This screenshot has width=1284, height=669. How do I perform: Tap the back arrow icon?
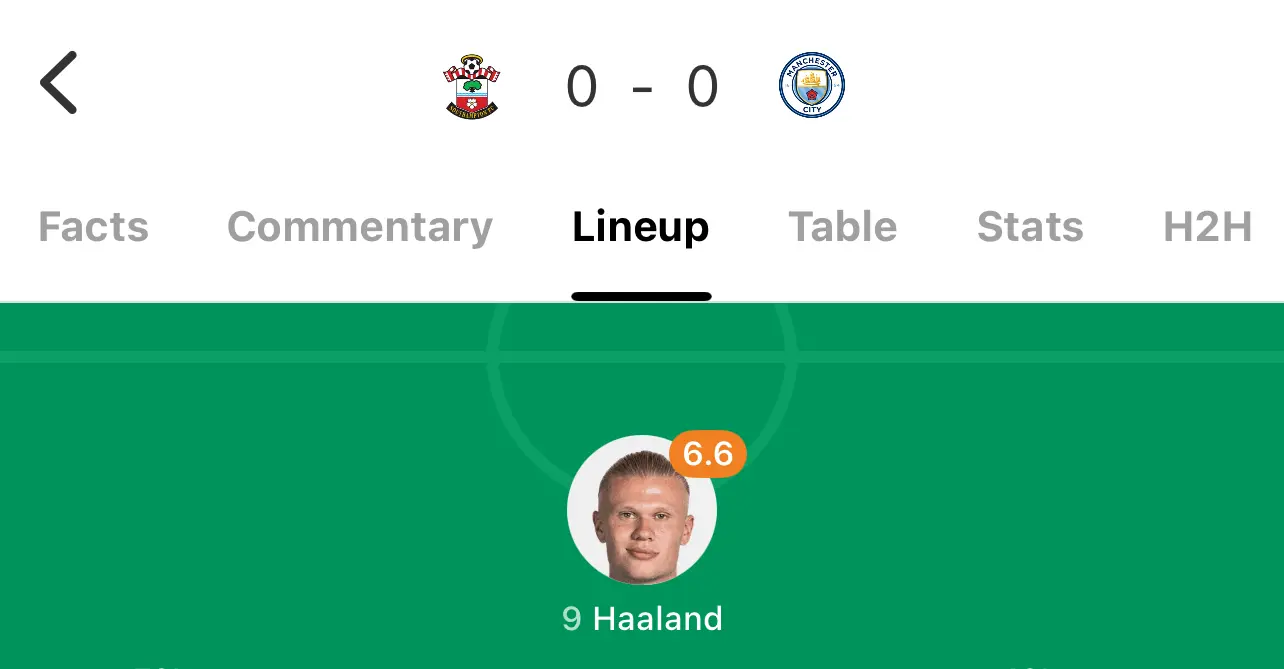(x=58, y=82)
